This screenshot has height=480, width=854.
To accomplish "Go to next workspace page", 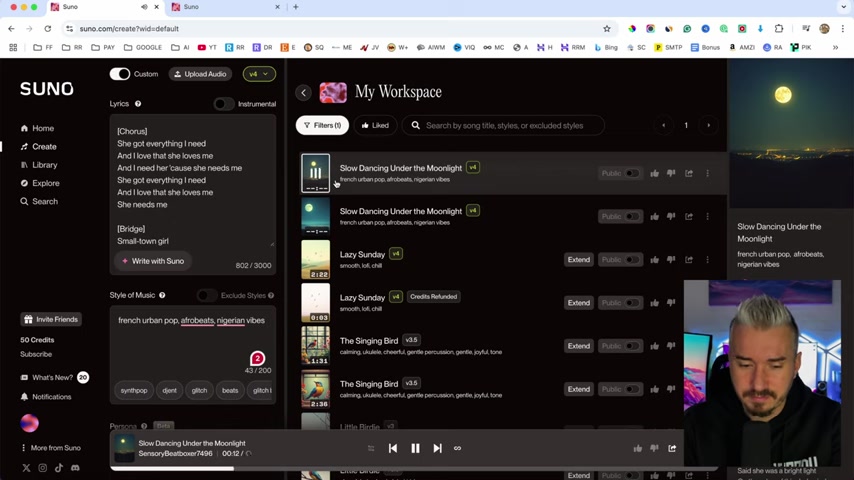I will pyautogui.click(x=708, y=125).
